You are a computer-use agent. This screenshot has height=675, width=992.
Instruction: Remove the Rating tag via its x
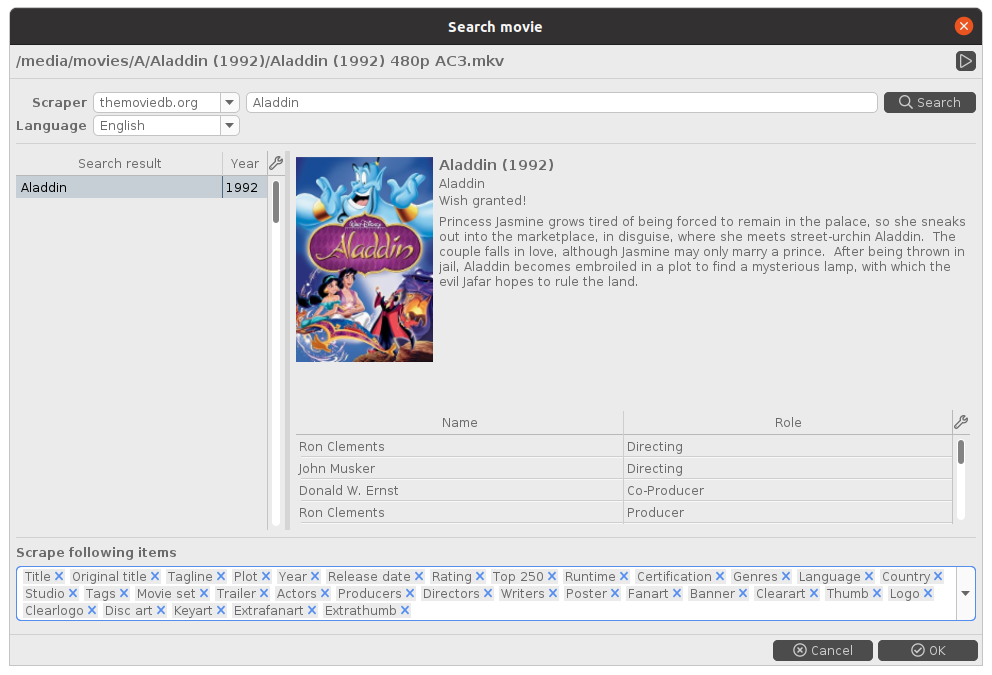(x=480, y=577)
